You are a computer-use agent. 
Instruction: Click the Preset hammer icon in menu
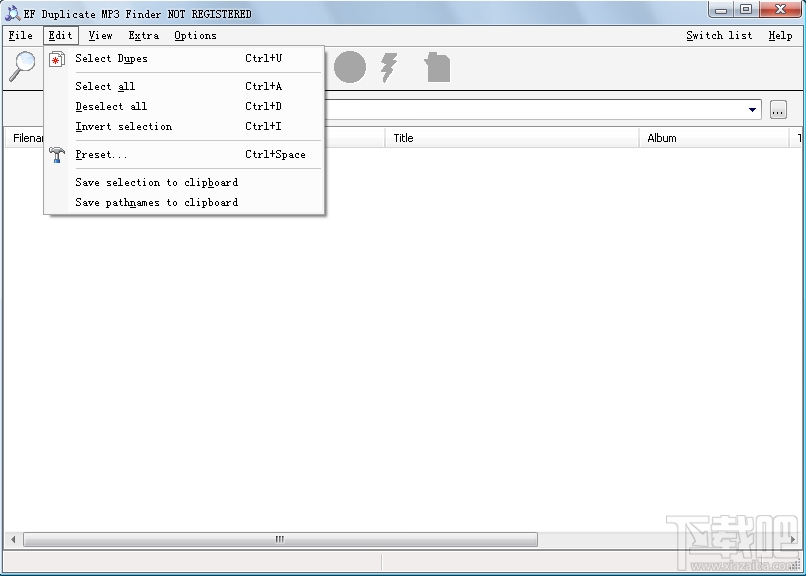pos(57,154)
